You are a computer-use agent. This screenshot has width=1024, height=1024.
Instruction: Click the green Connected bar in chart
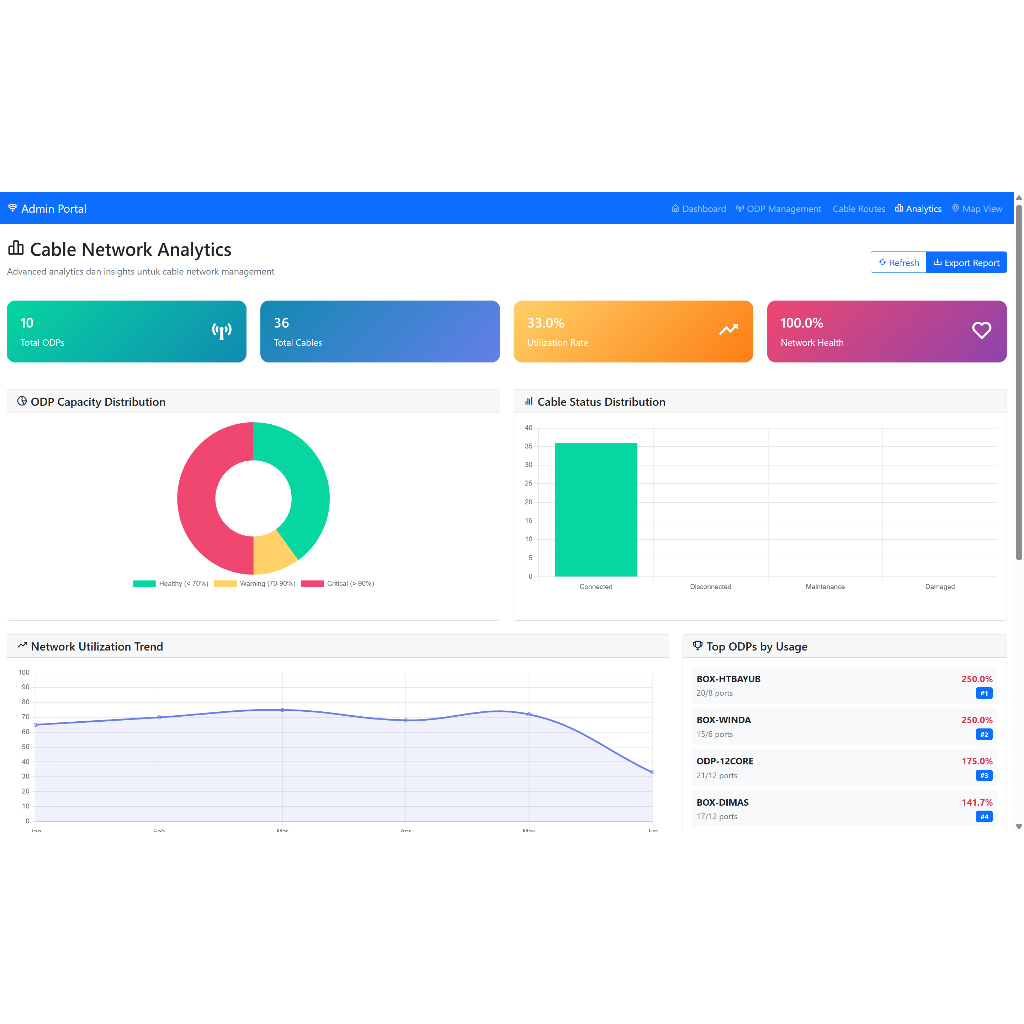point(596,510)
